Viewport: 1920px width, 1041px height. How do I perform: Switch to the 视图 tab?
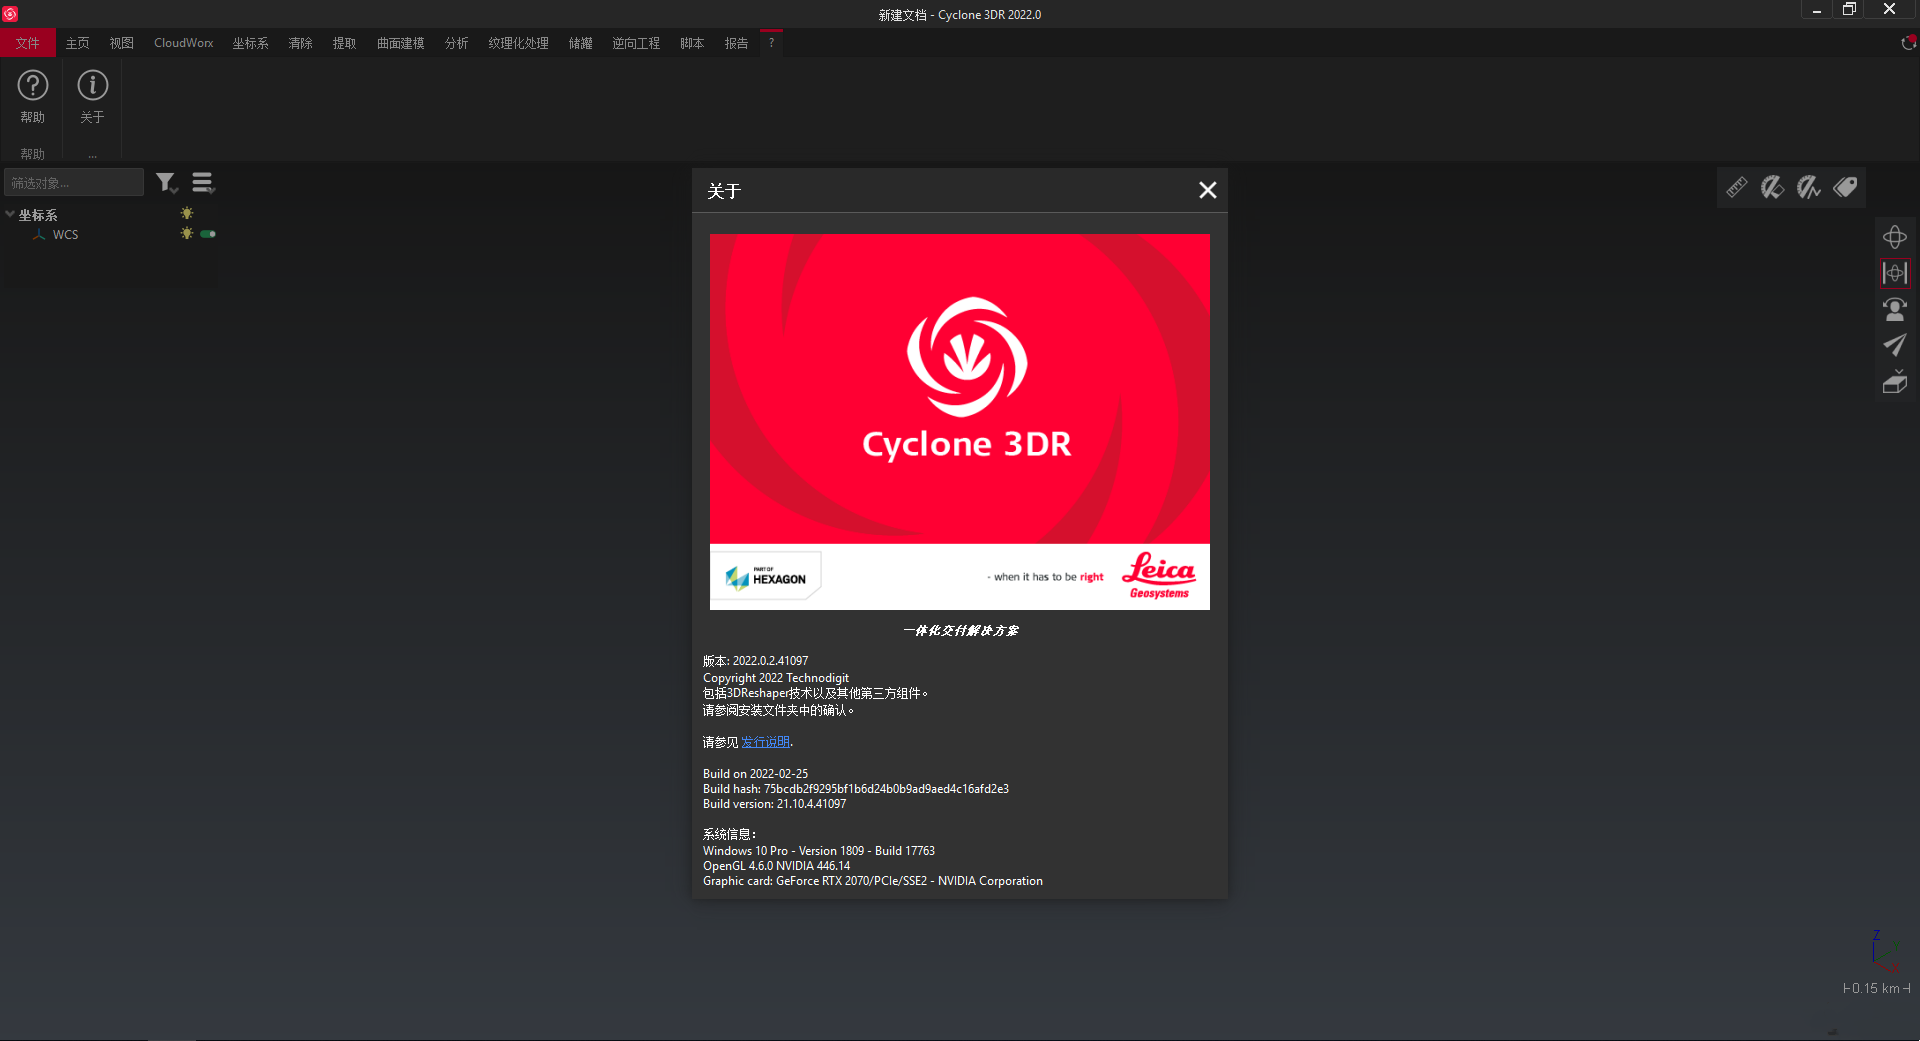click(x=122, y=43)
